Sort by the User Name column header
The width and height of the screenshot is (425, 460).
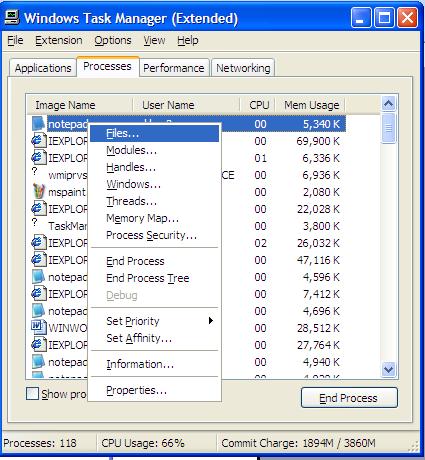tap(186, 105)
